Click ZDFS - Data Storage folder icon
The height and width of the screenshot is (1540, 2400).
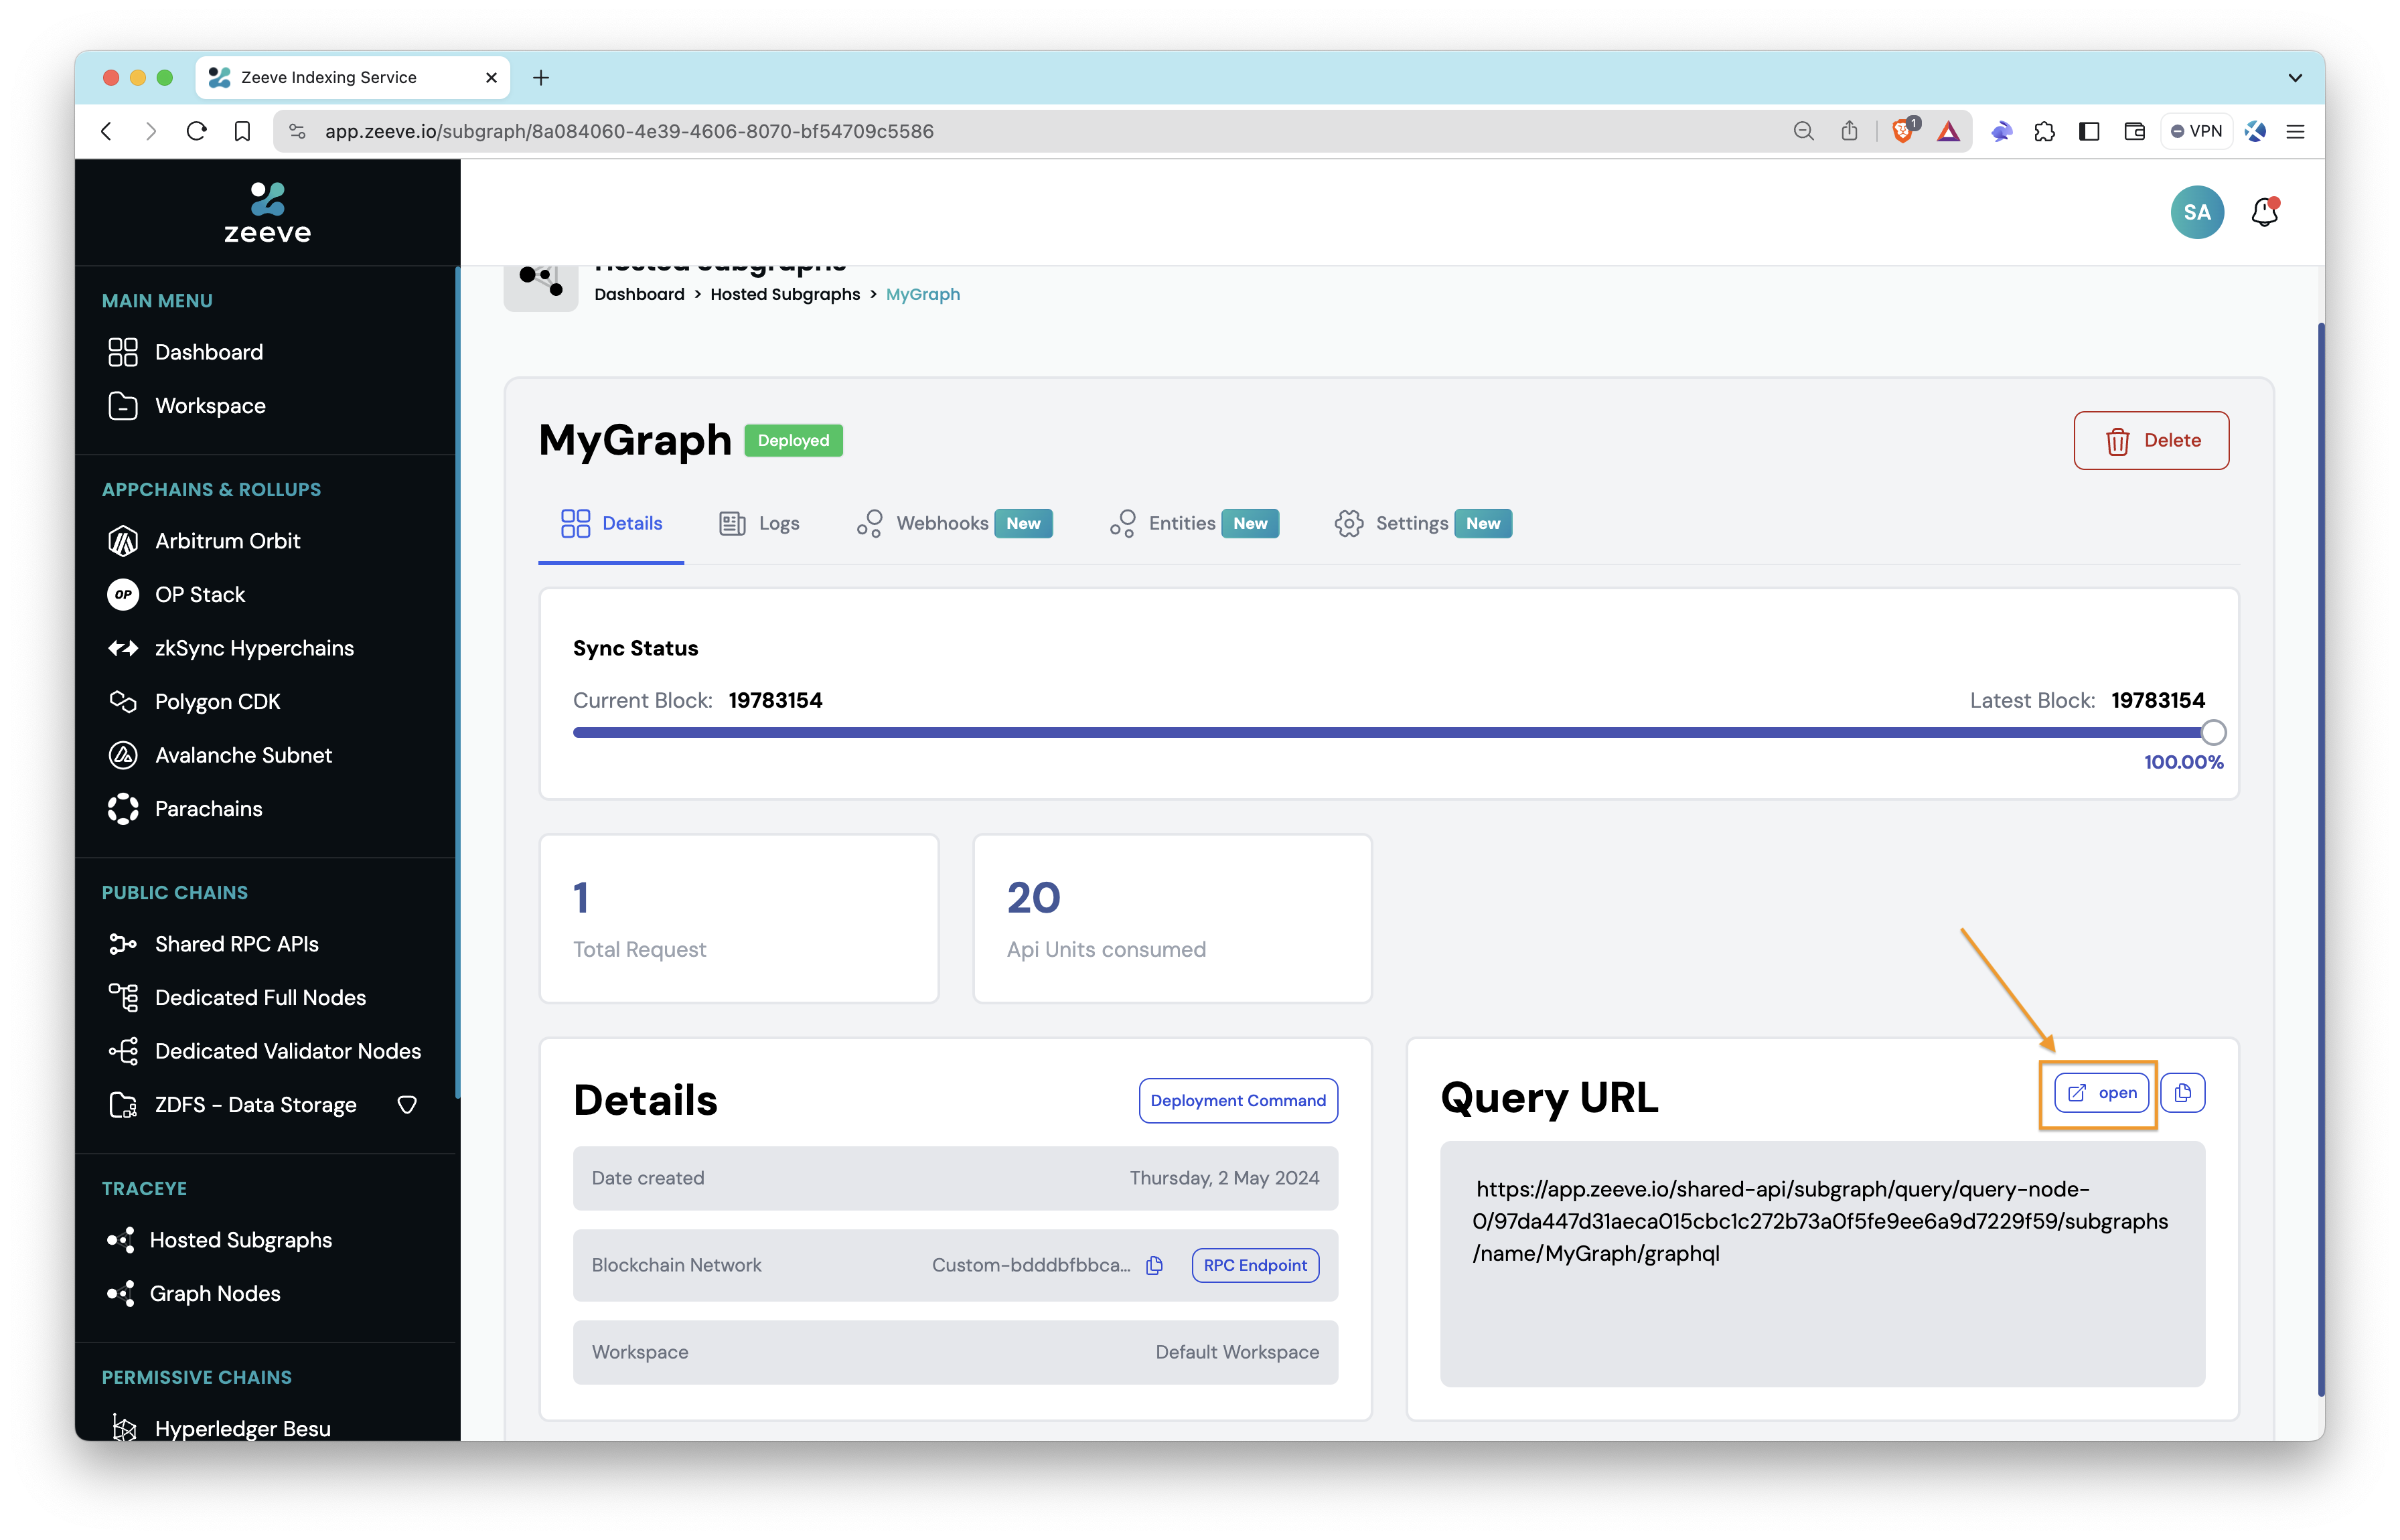(x=123, y=1105)
